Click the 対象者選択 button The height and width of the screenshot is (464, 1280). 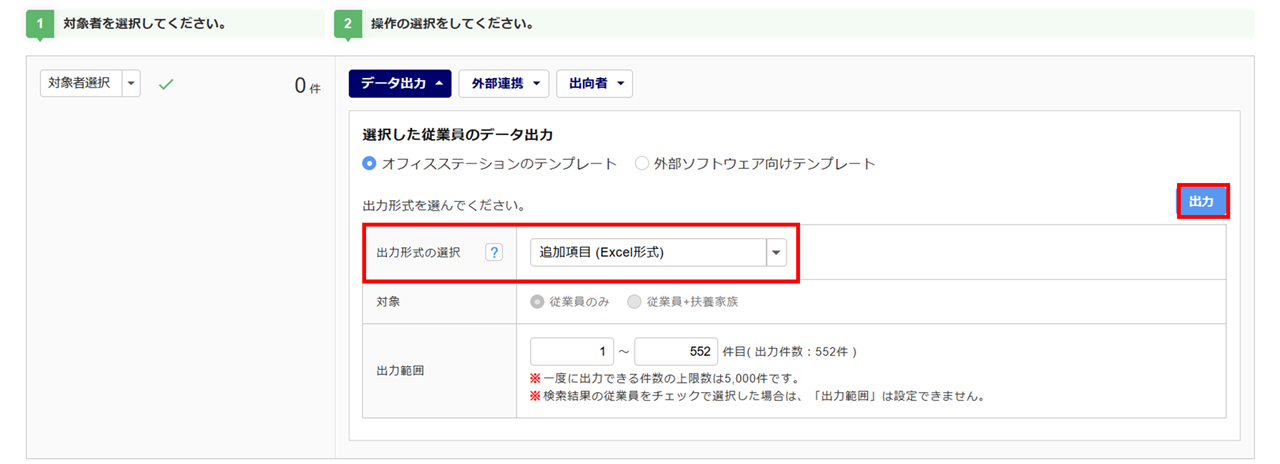80,84
